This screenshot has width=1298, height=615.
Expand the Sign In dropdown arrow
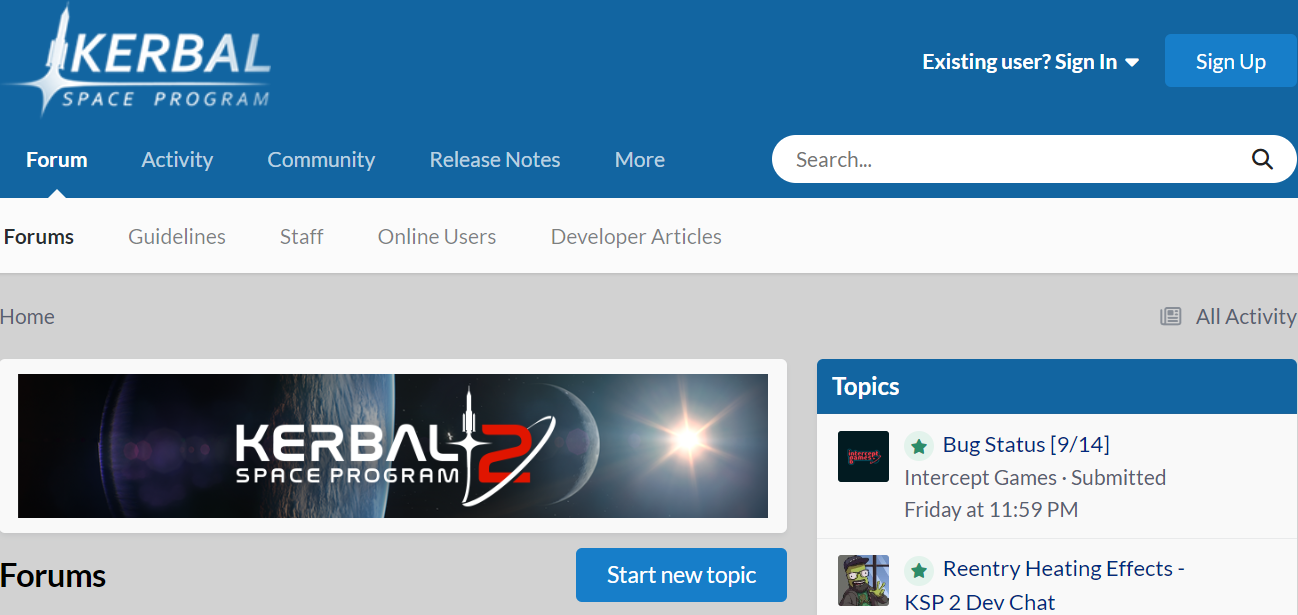(1132, 62)
